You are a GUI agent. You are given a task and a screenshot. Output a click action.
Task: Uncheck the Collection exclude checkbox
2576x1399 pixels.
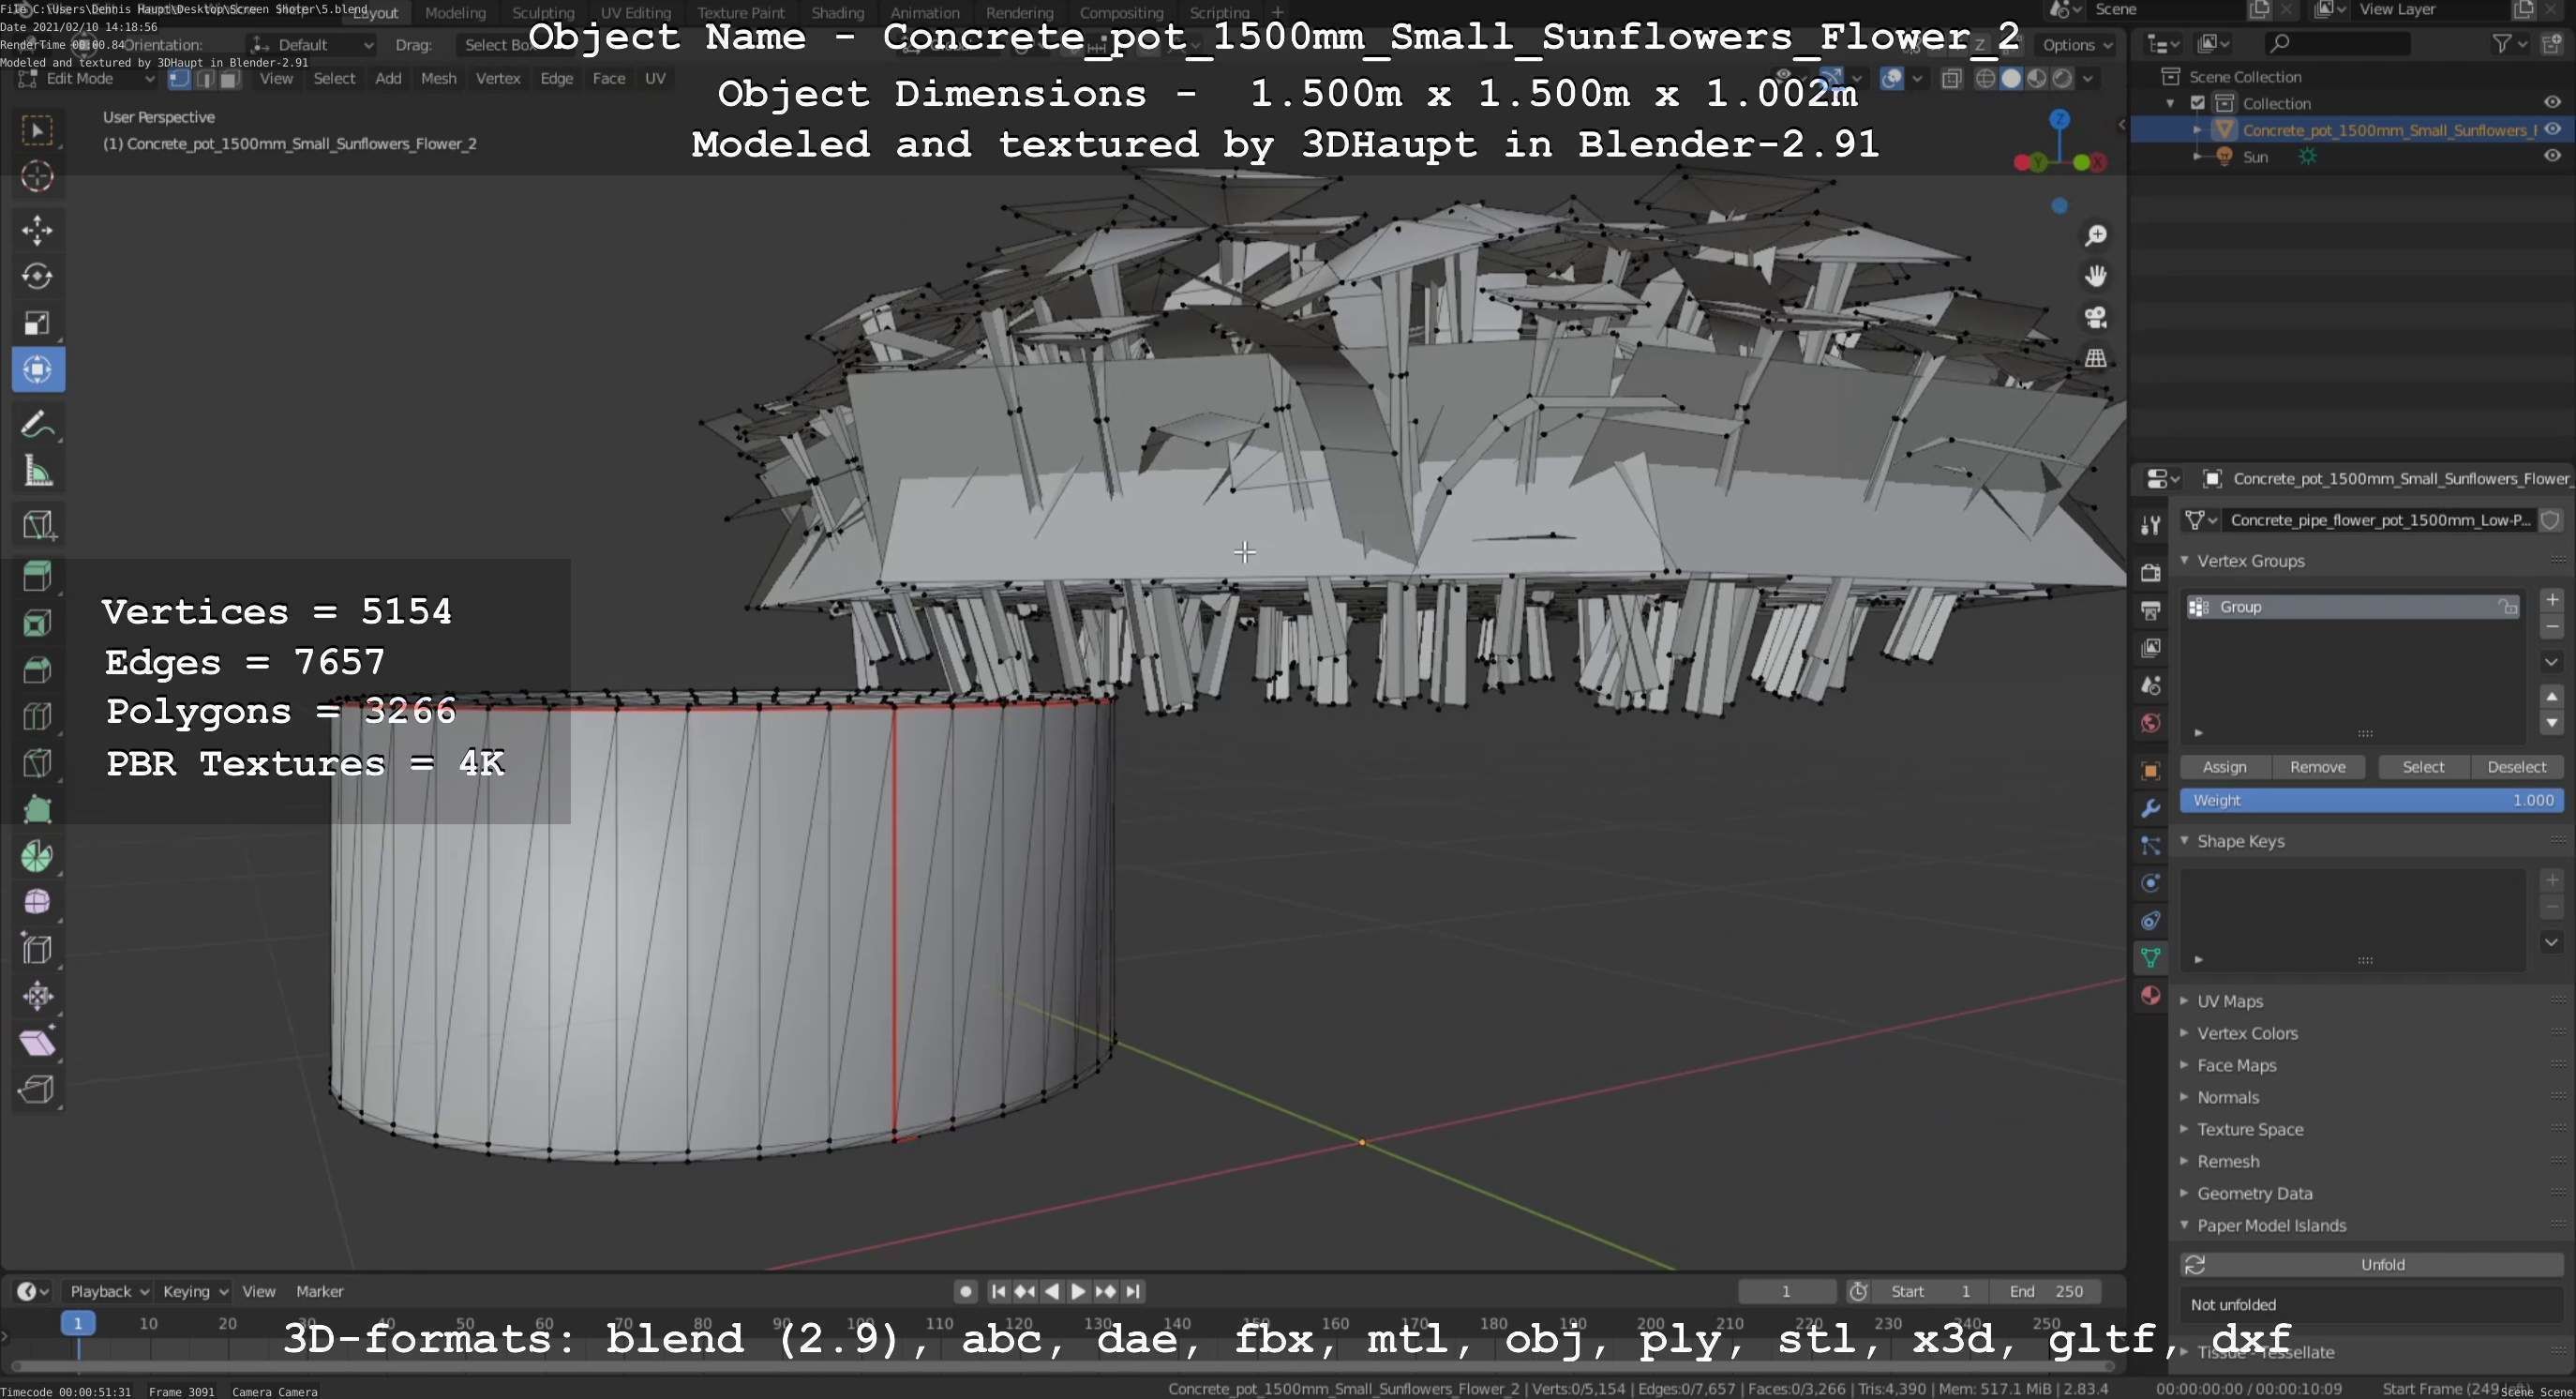coord(2197,103)
